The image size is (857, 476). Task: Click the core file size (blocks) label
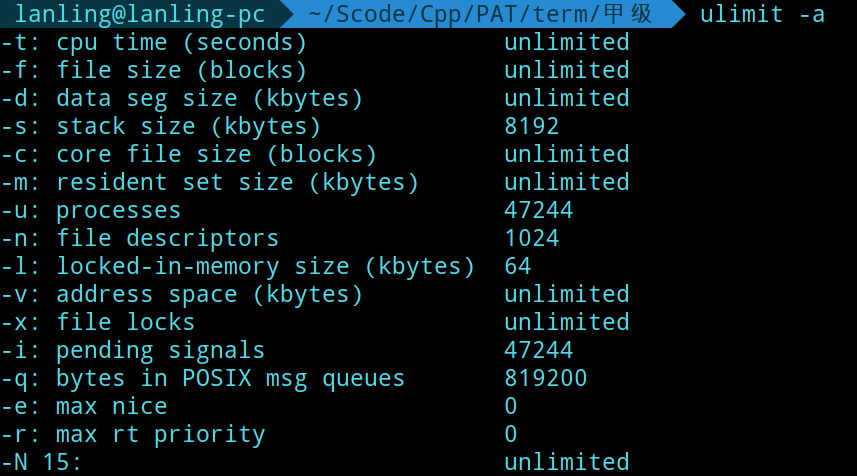[216, 154]
